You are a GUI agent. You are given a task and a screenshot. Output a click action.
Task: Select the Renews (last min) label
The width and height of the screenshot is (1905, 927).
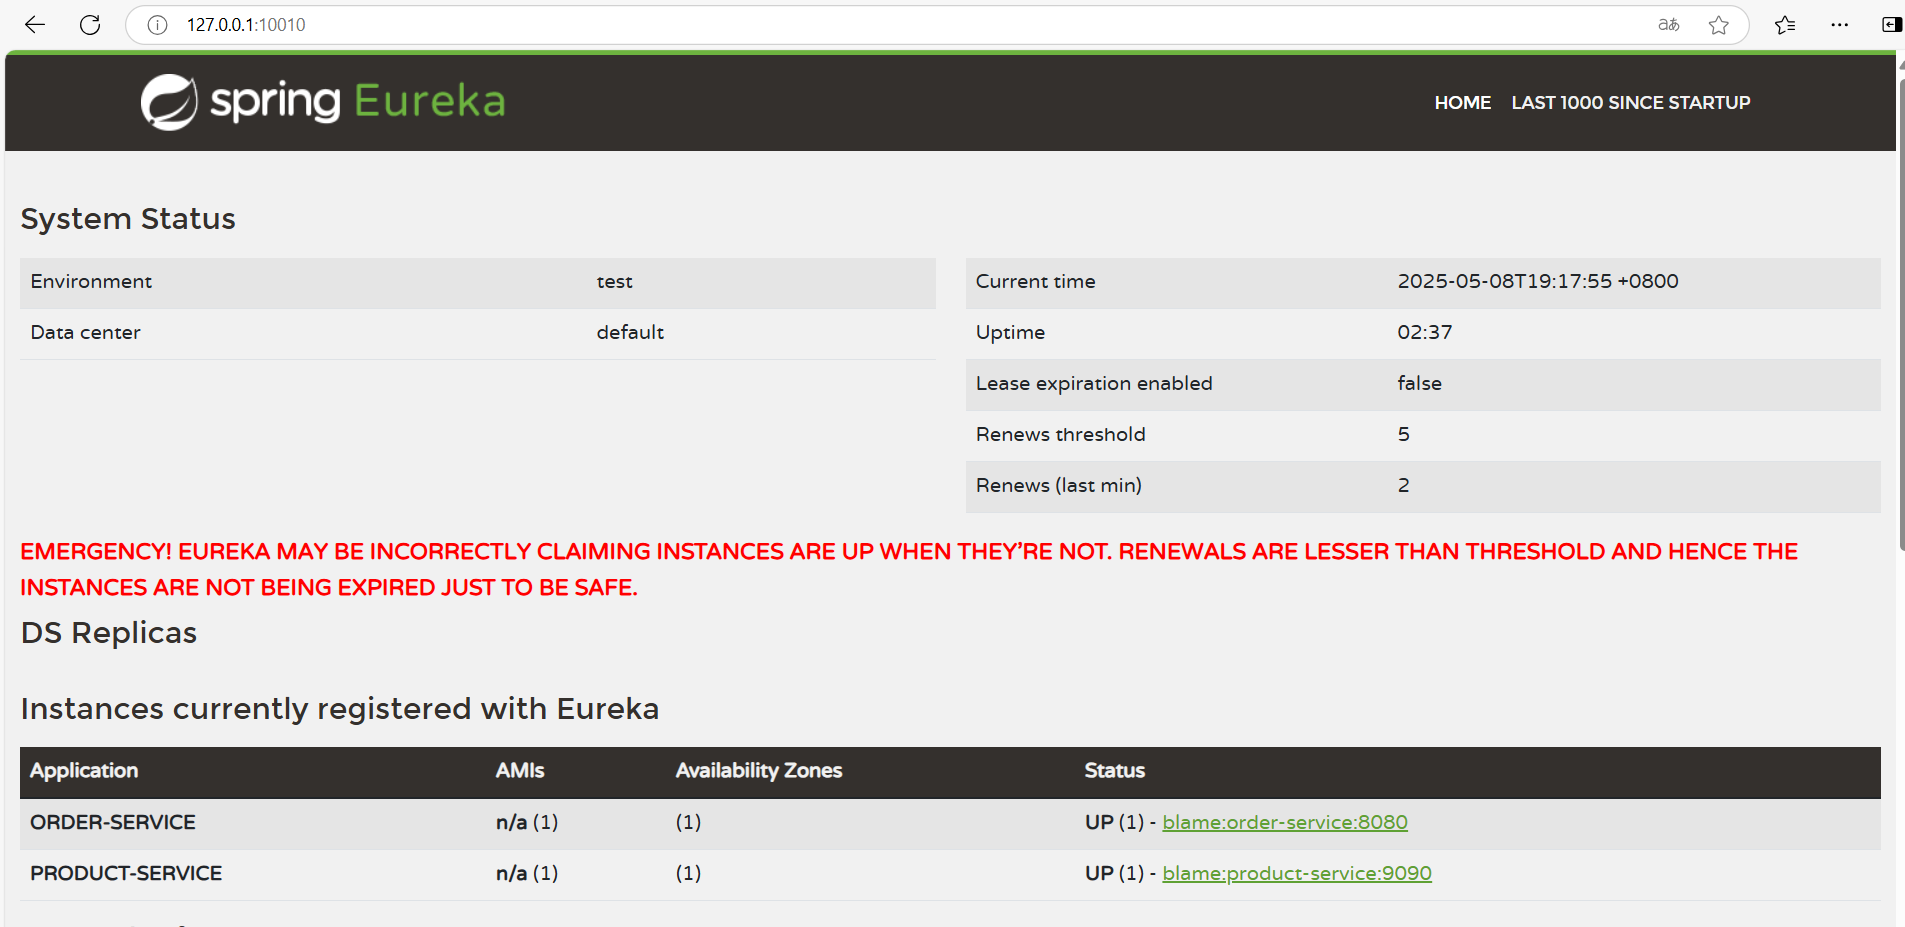1058,486
